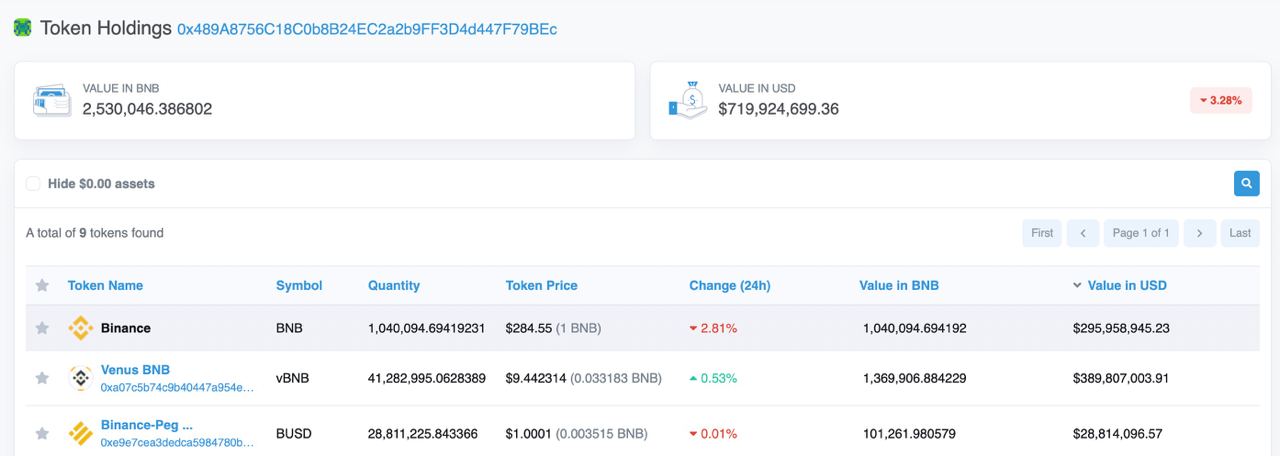Screen dimensions: 1280x456
Task: Sort by Token Name column header
Action: (x=105, y=286)
